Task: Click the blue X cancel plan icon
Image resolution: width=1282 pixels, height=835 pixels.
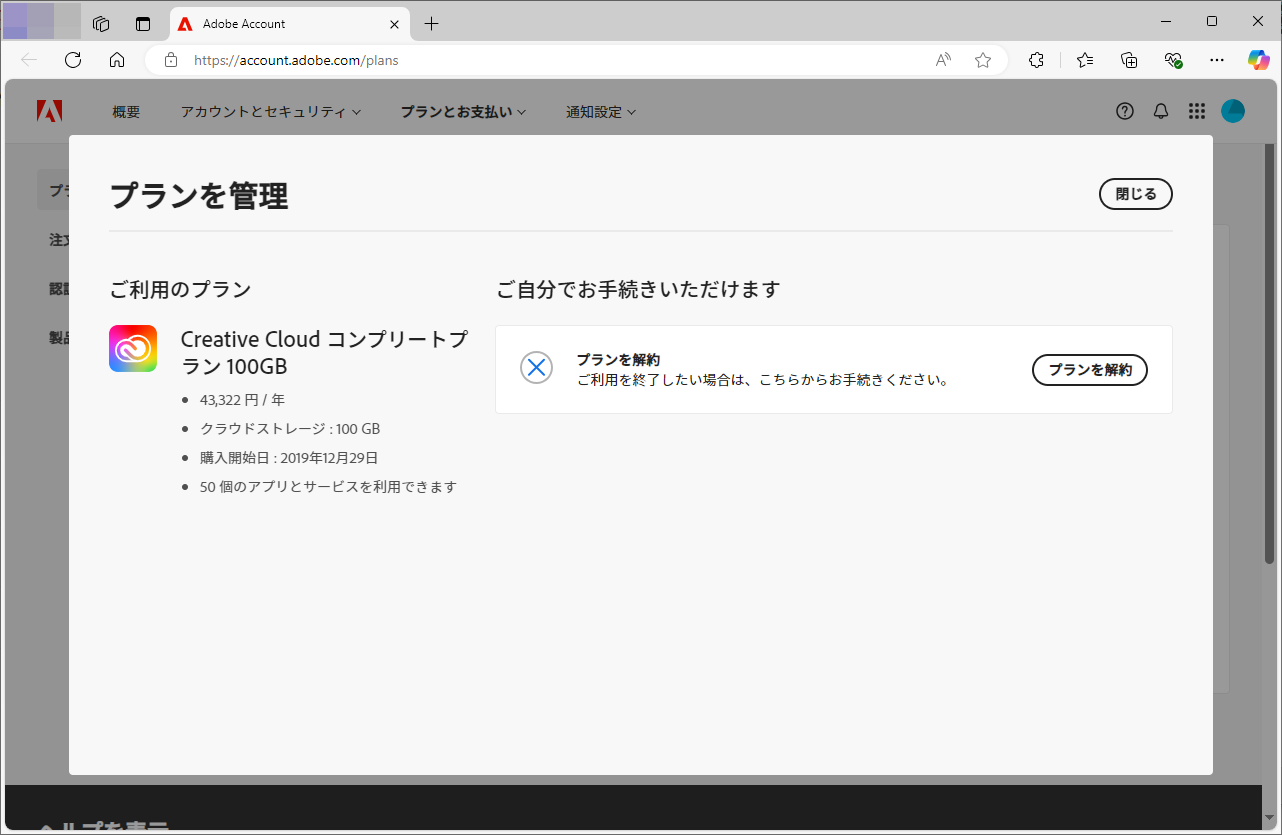Action: coord(537,368)
